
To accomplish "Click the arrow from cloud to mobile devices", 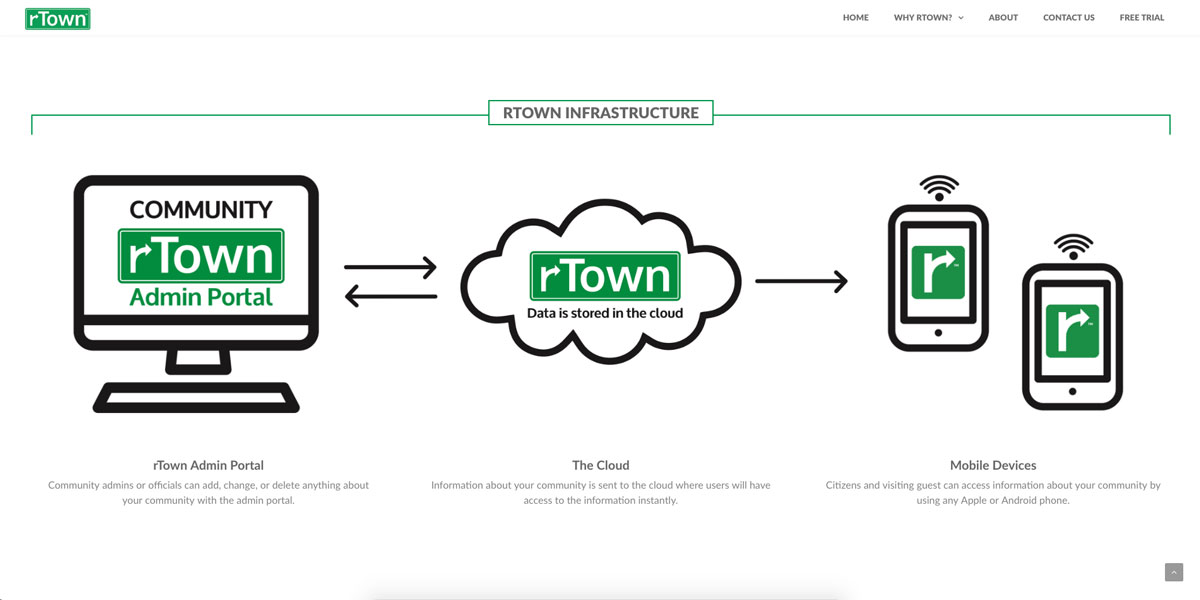I will [x=801, y=282].
